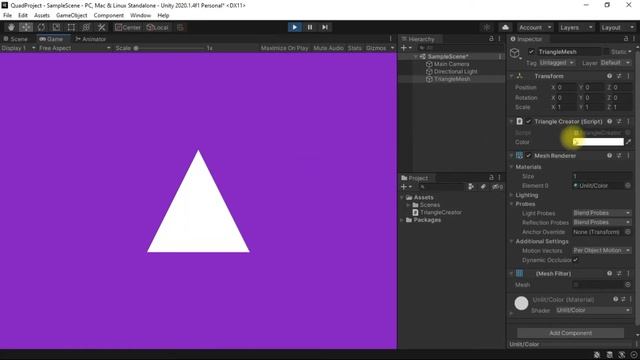
Task: Open Mesh Filter help icon
Action: [x=609, y=273]
